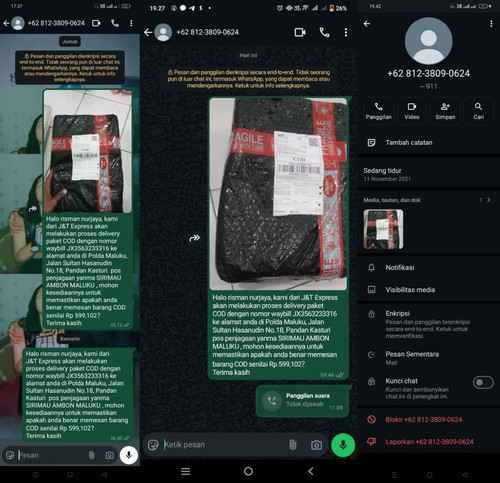
Task: Tap Blokir +62 812-3809-0624
Action: (x=428, y=420)
